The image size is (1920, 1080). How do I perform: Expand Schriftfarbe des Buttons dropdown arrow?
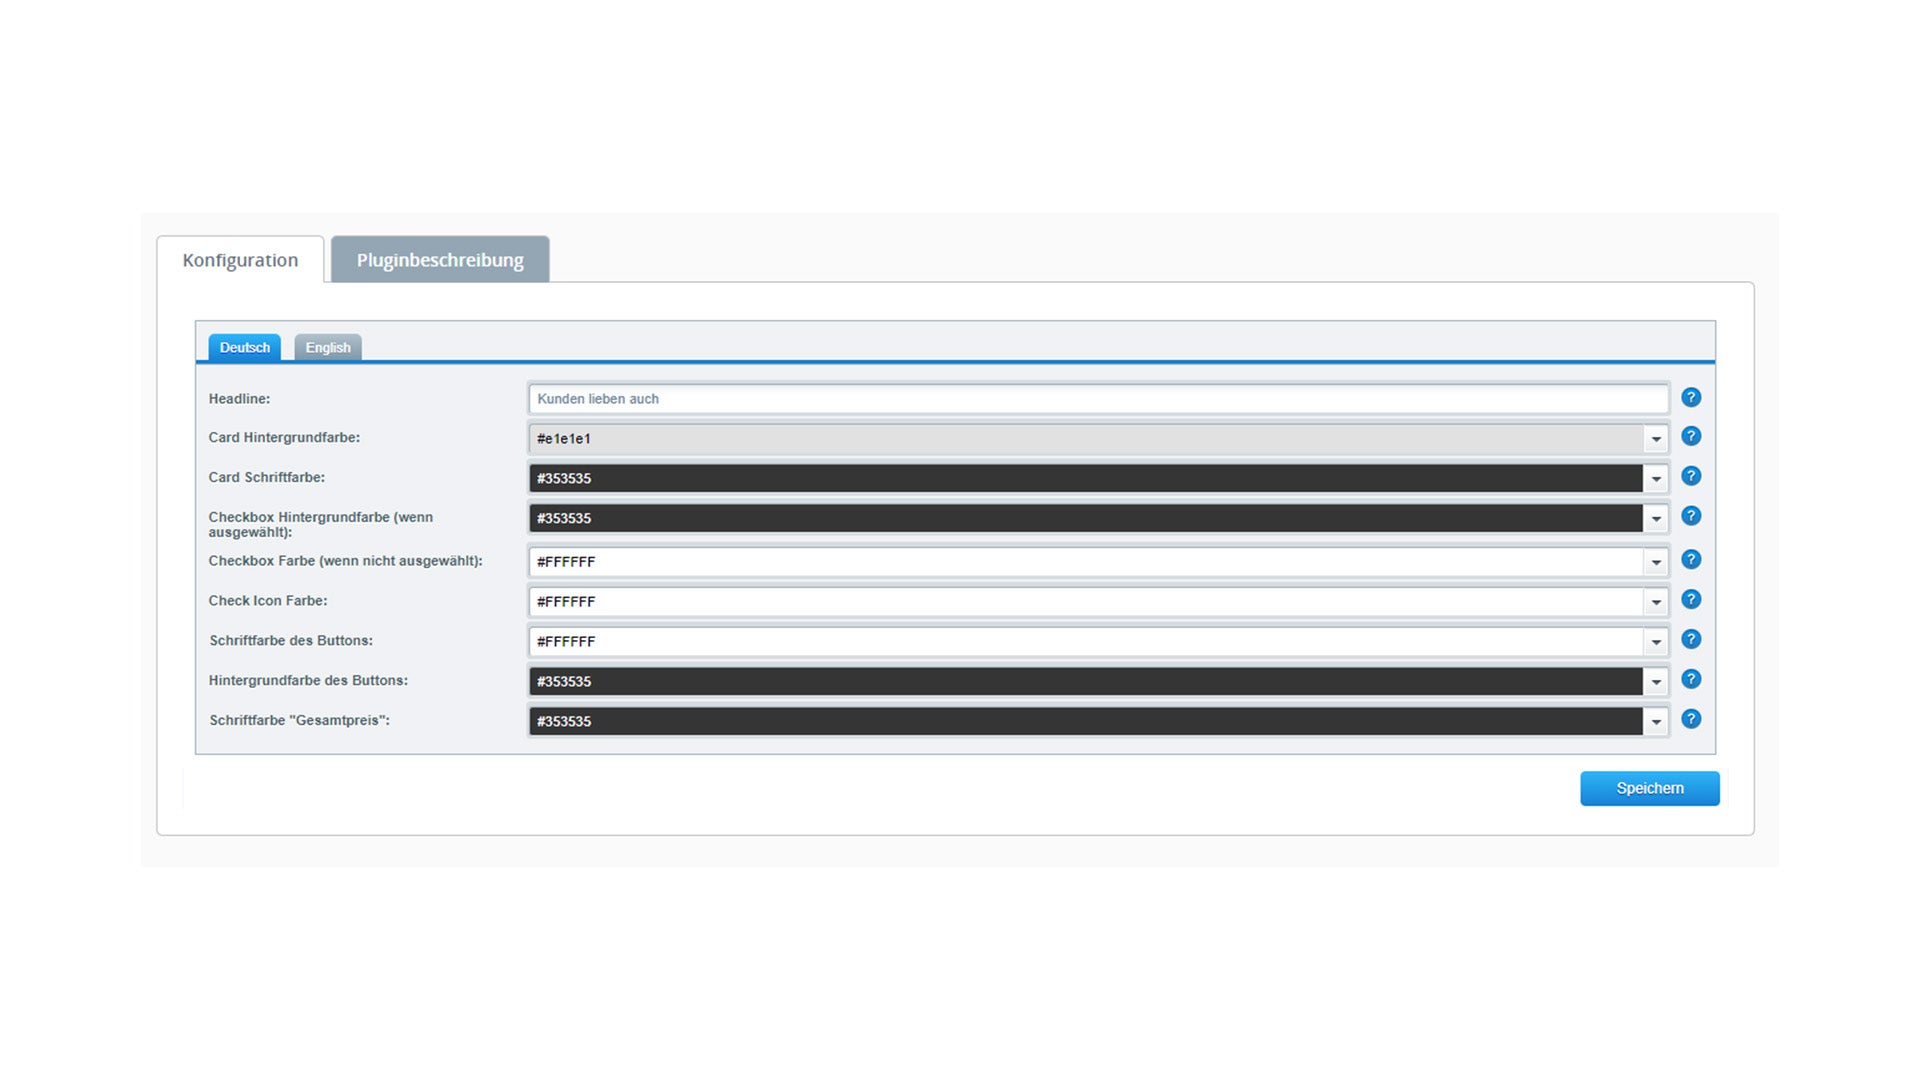[x=1656, y=642]
